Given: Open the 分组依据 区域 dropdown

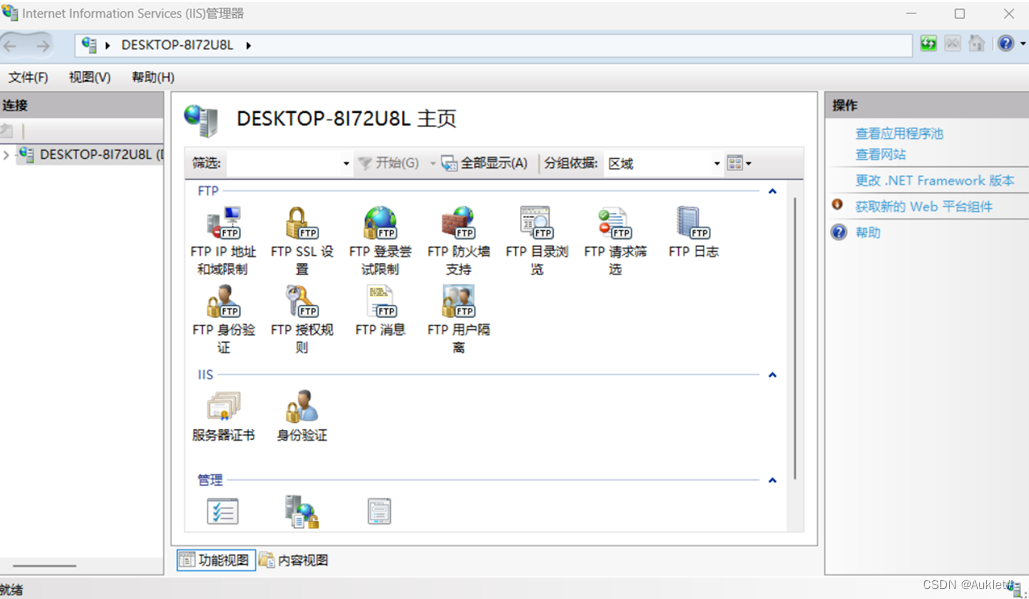Looking at the screenshot, I should coord(717,163).
